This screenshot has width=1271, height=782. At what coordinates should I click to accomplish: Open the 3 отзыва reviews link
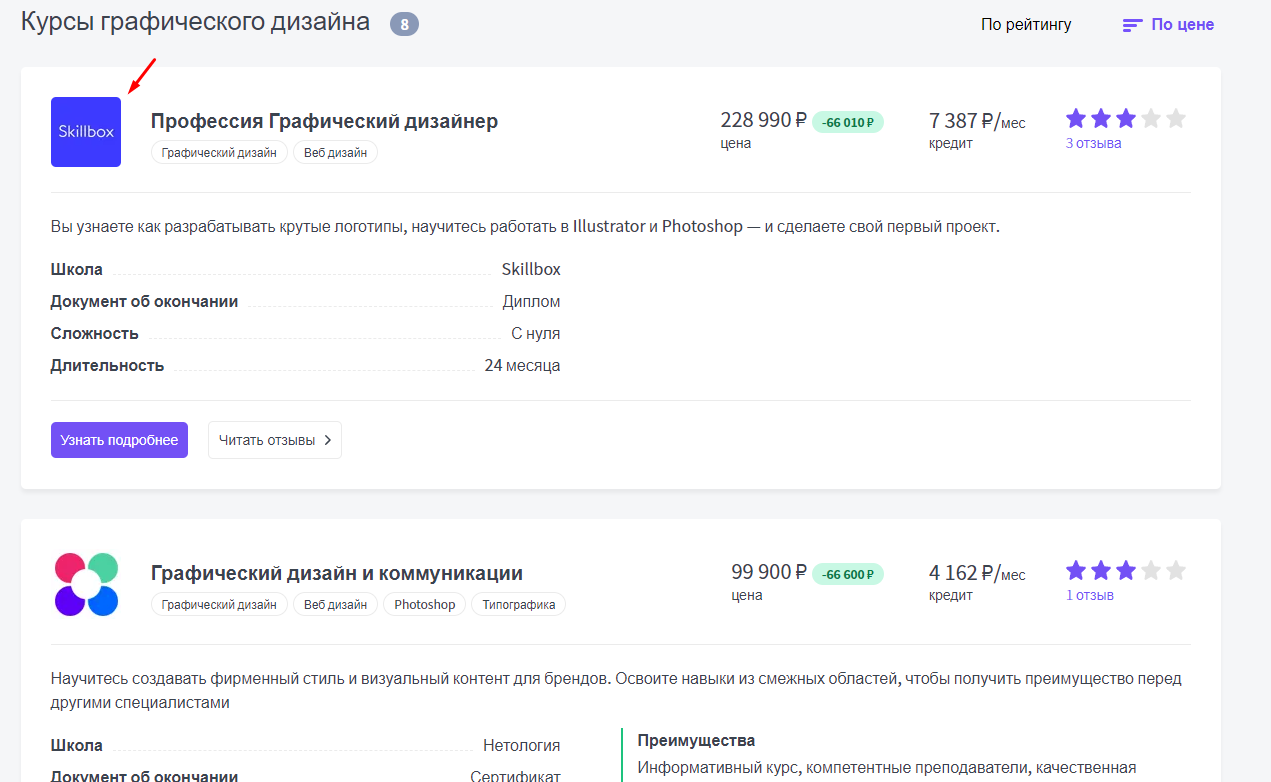click(1093, 143)
